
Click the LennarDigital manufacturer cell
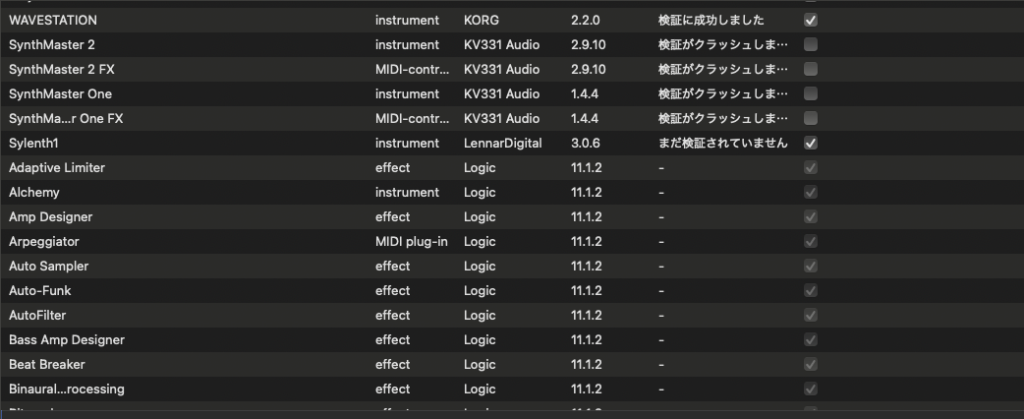pyautogui.click(x=503, y=143)
